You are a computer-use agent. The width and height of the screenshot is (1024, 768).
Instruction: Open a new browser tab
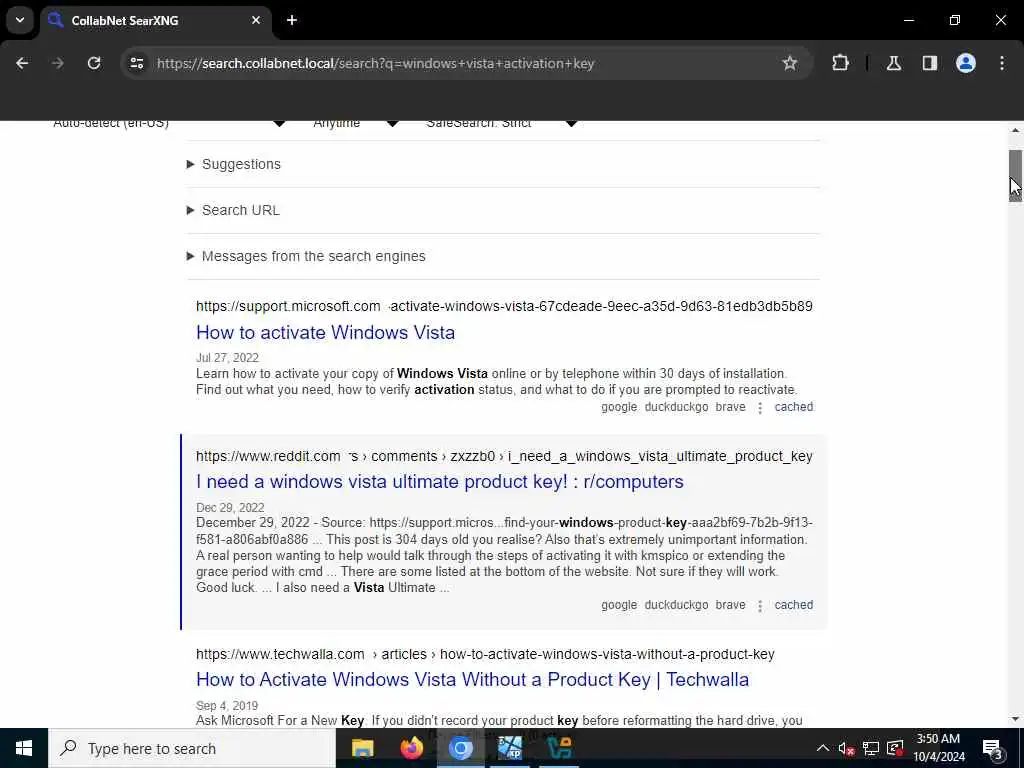pos(292,20)
